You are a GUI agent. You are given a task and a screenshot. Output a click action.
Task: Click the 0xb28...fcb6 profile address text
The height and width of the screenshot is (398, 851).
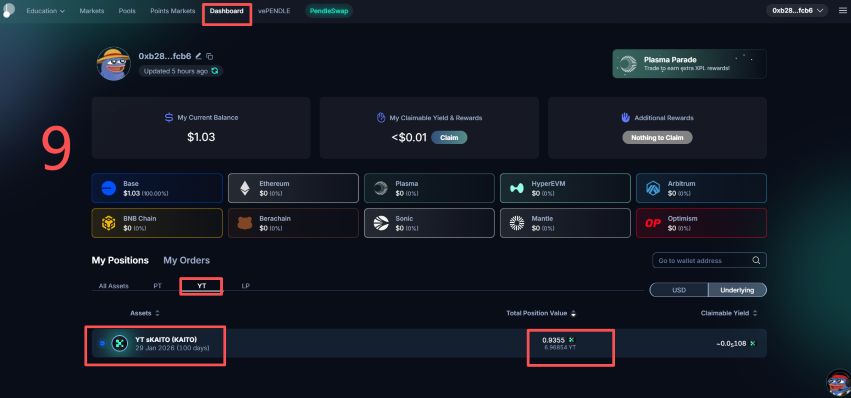pos(164,56)
